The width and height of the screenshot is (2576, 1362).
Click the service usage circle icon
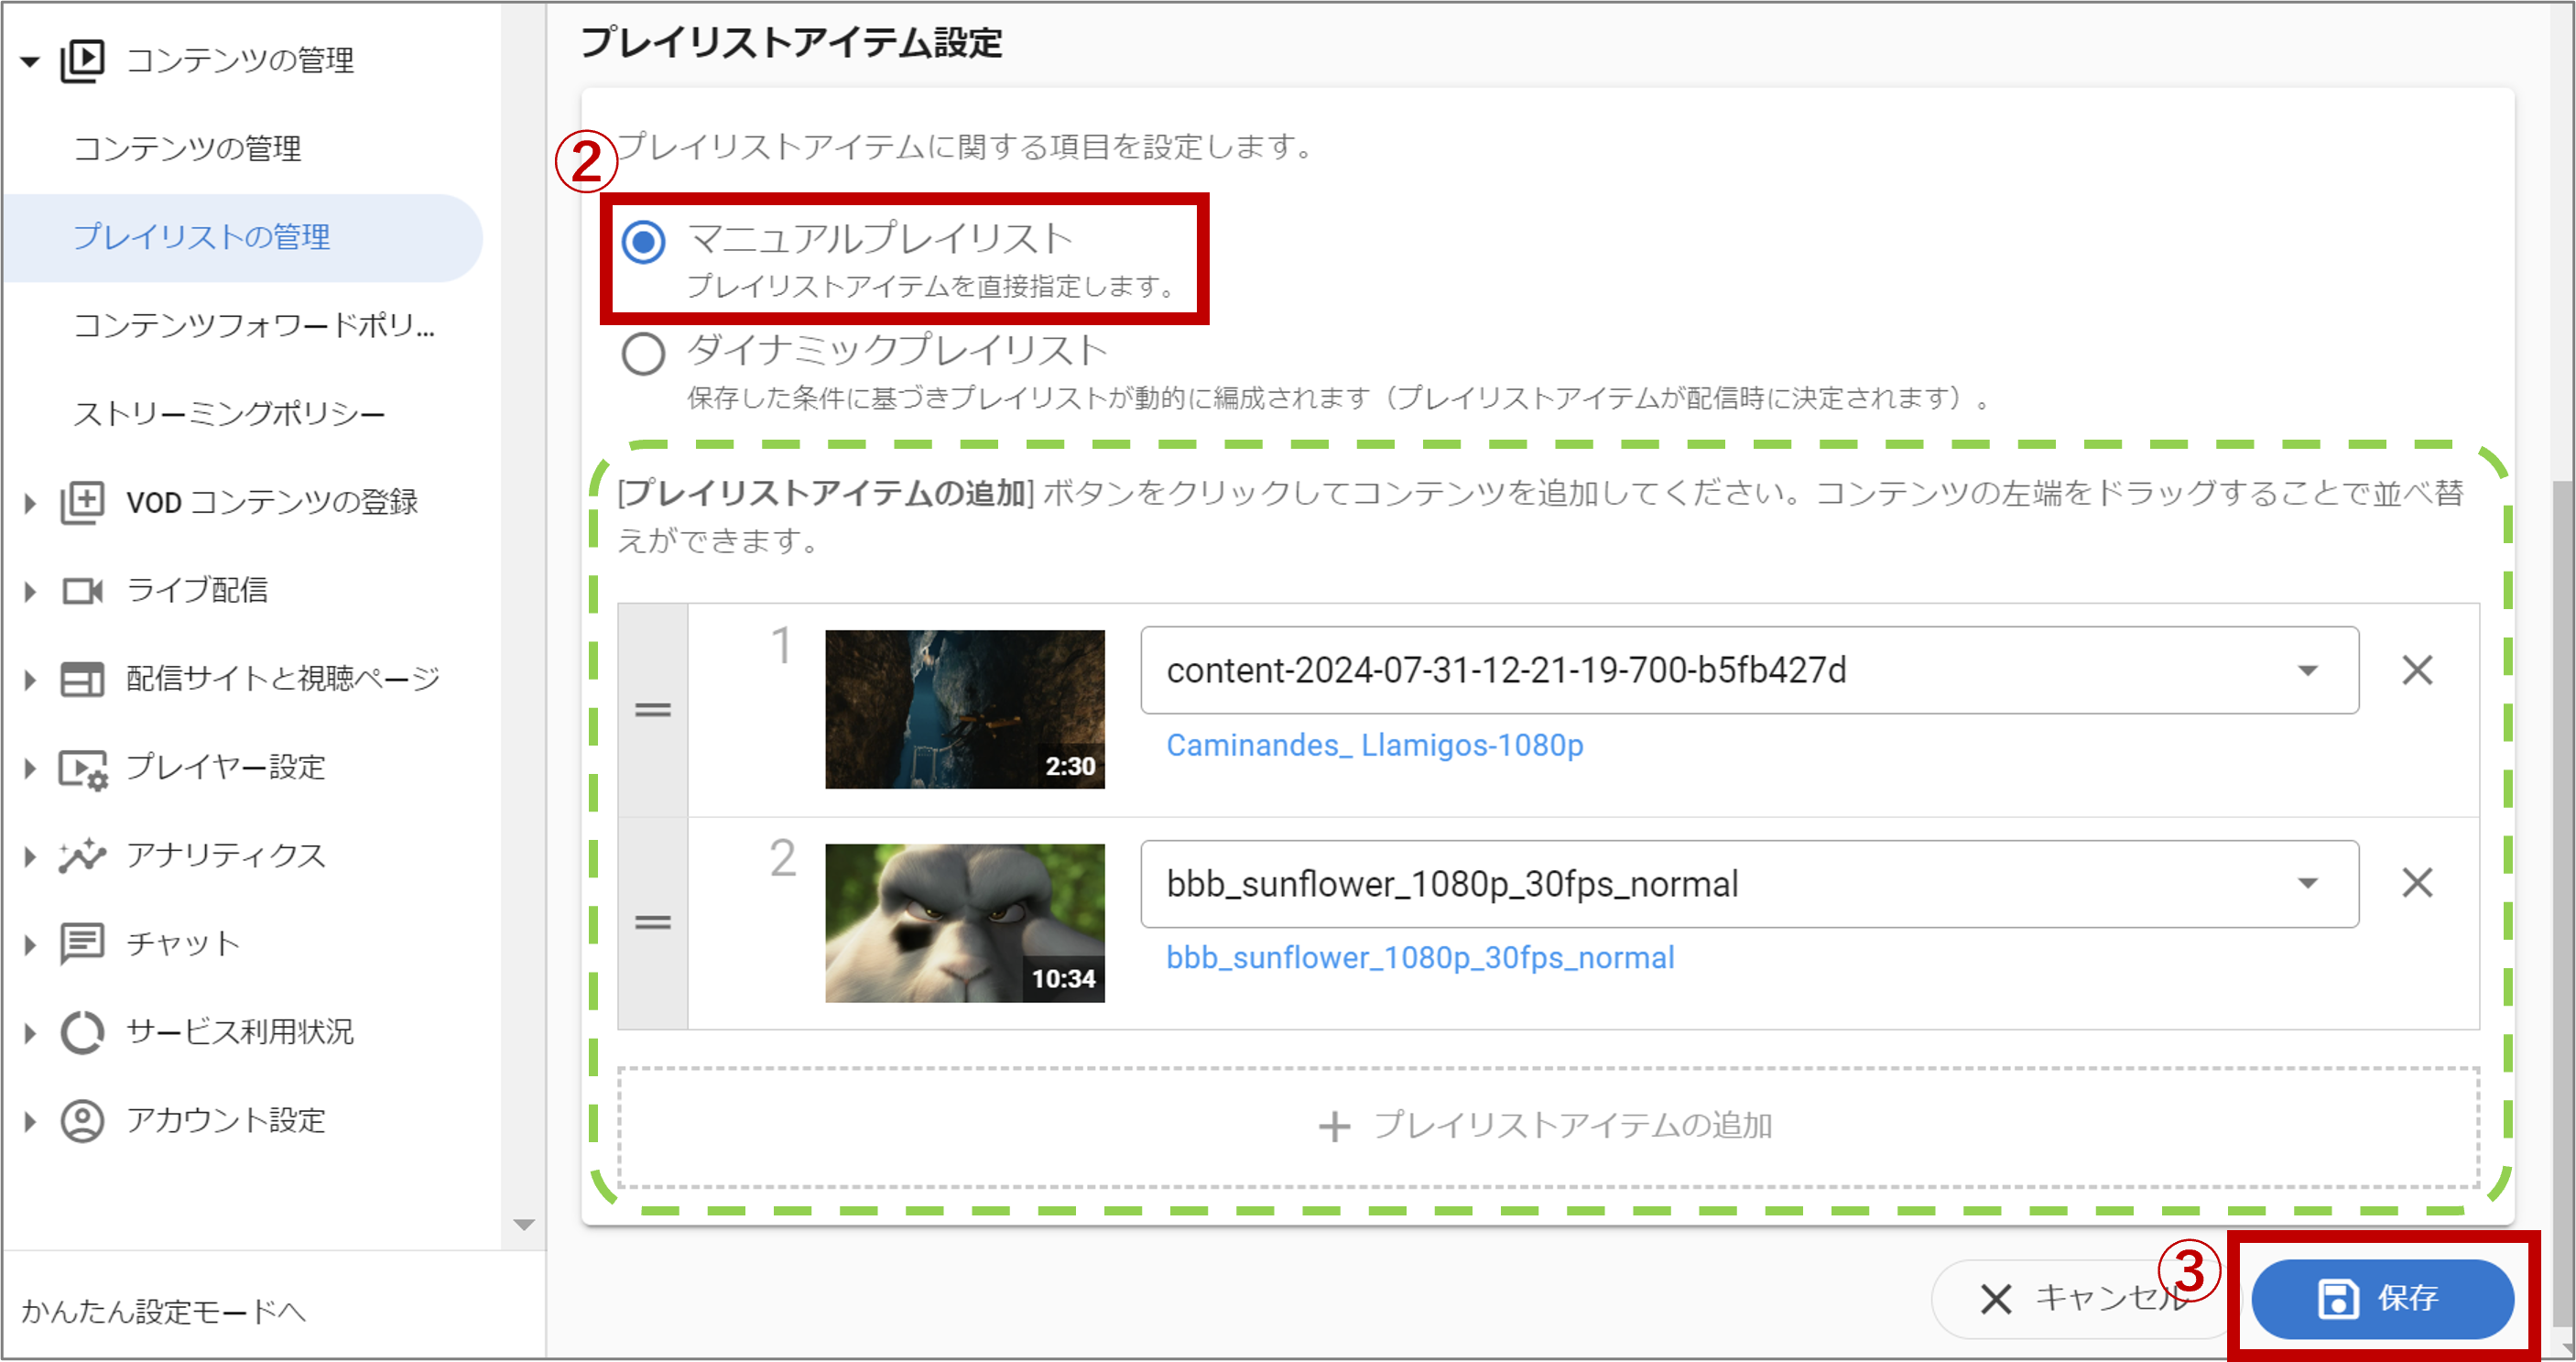point(82,1033)
